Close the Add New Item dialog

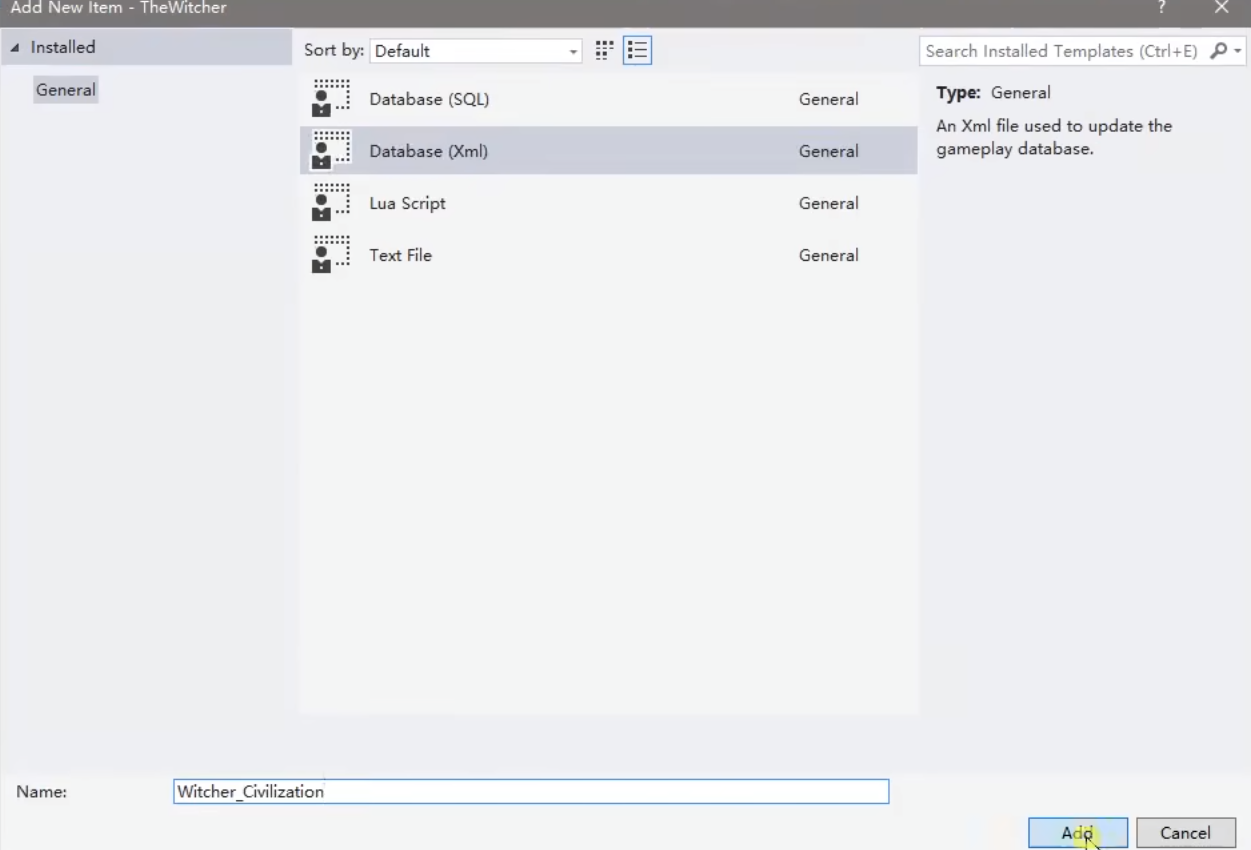(x=1221, y=8)
